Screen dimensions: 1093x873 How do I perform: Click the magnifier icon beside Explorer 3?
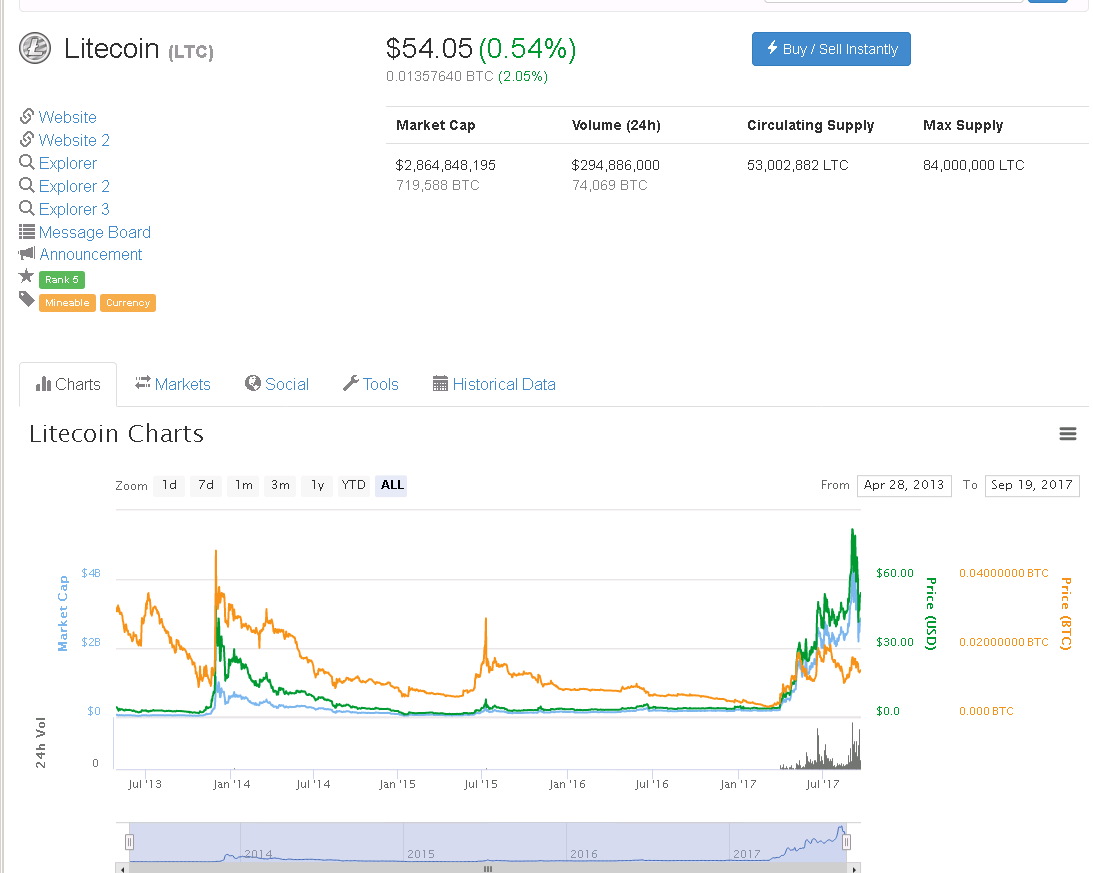[x=26, y=208]
